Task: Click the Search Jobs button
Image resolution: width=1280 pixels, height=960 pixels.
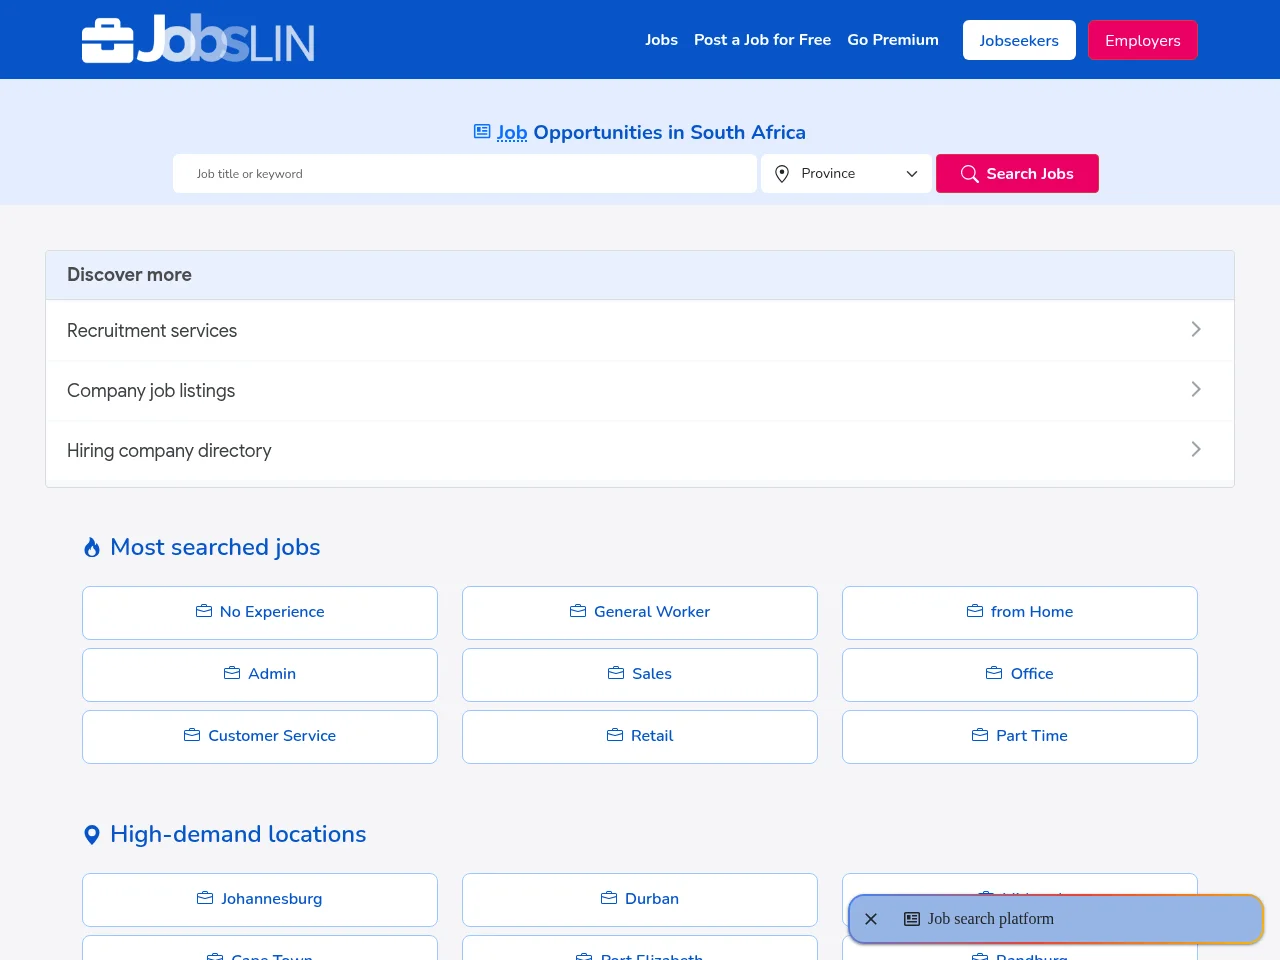Action: pyautogui.click(x=1017, y=174)
